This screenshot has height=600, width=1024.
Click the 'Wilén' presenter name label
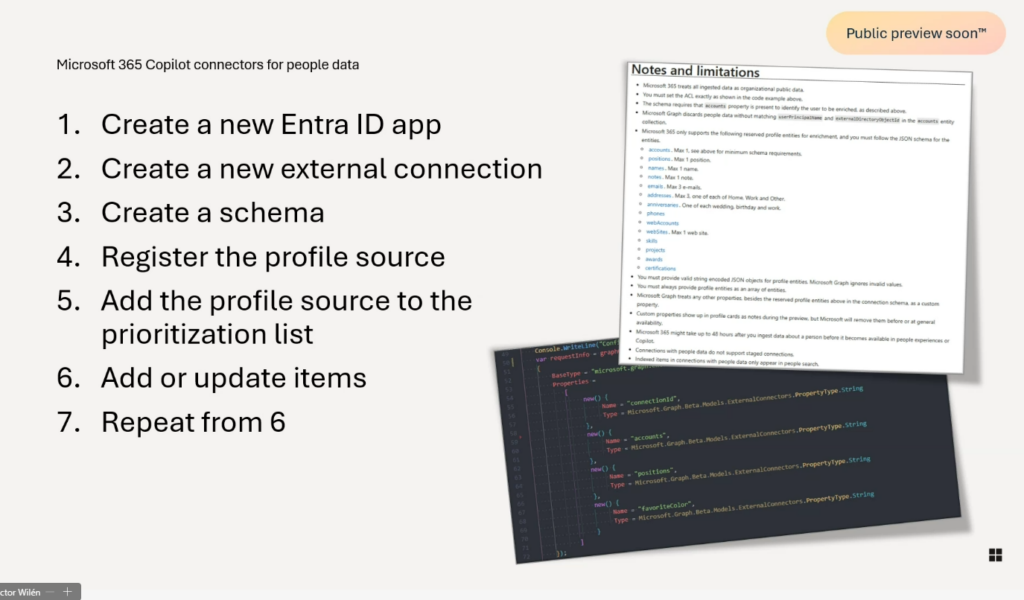point(20,592)
